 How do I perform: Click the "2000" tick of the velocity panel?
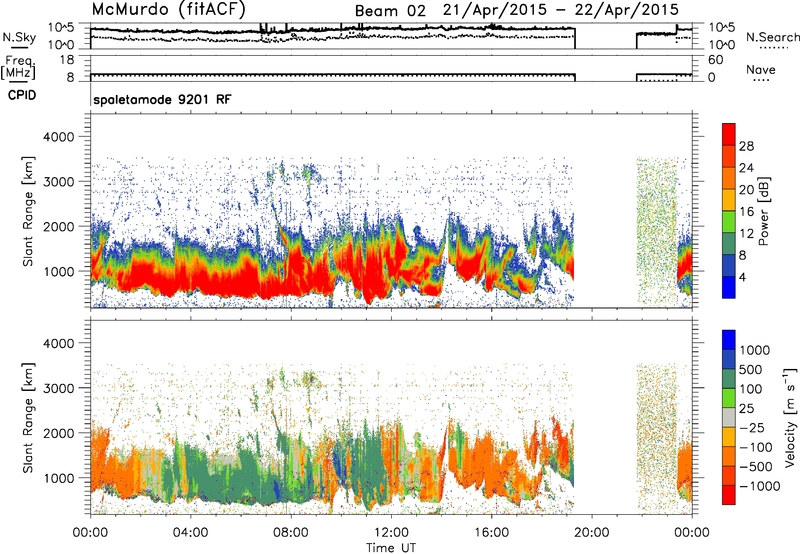click(59, 433)
